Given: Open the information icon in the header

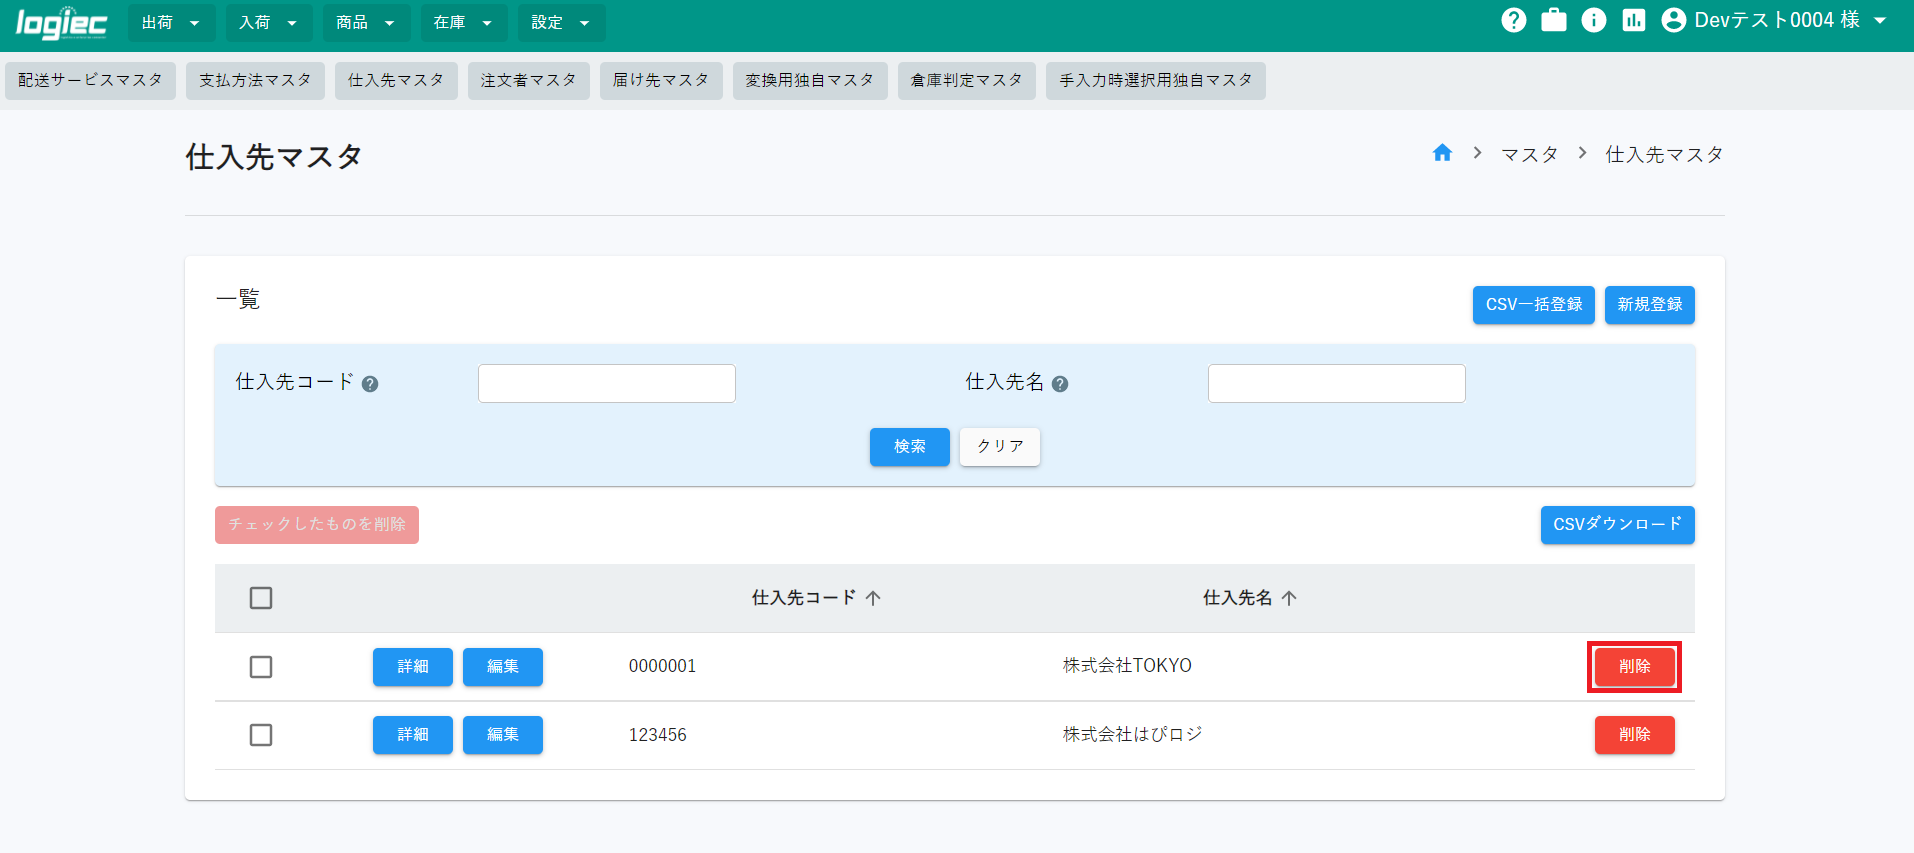Looking at the screenshot, I should pyautogui.click(x=1594, y=20).
